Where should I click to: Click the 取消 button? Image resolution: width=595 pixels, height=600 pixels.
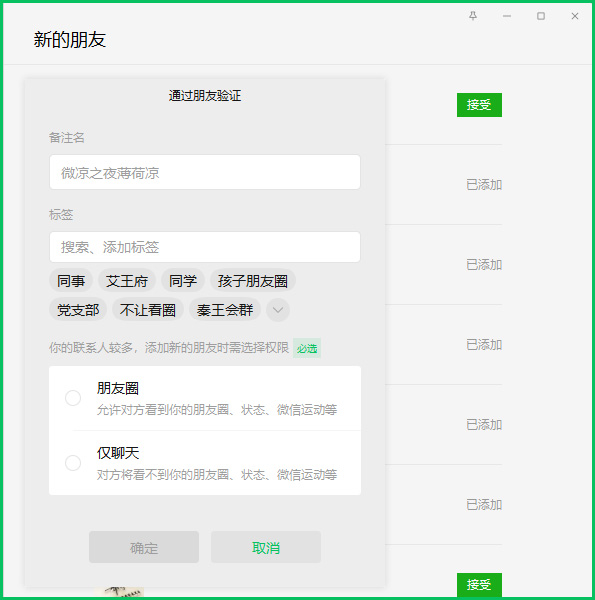[266, 547]
